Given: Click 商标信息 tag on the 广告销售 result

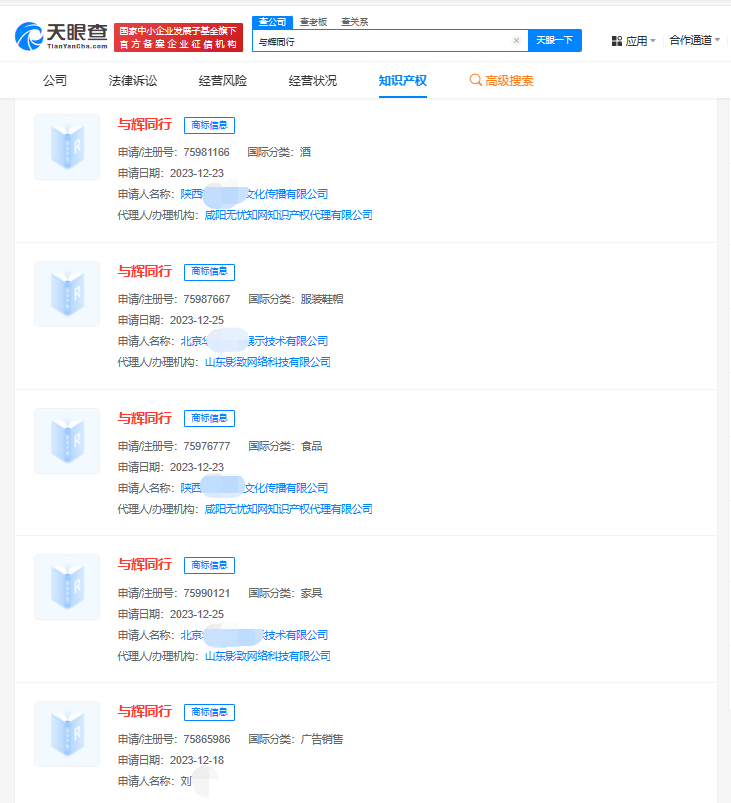Looking at the screenshot, I should (x=210, y=712).
